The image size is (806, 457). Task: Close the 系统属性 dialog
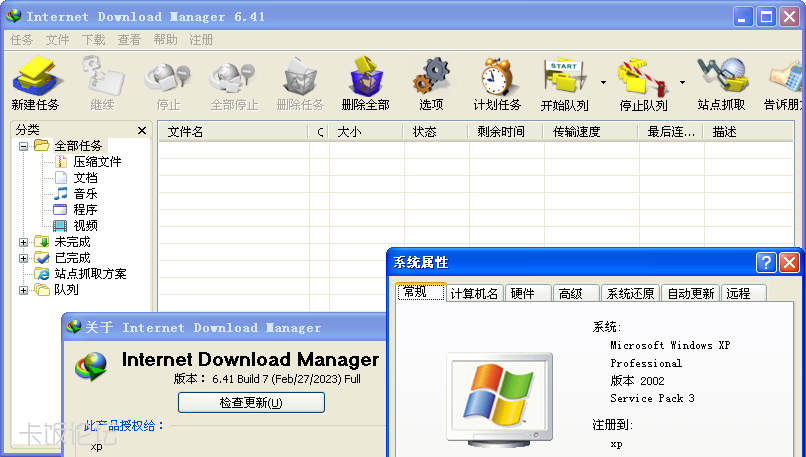(790, 263)
